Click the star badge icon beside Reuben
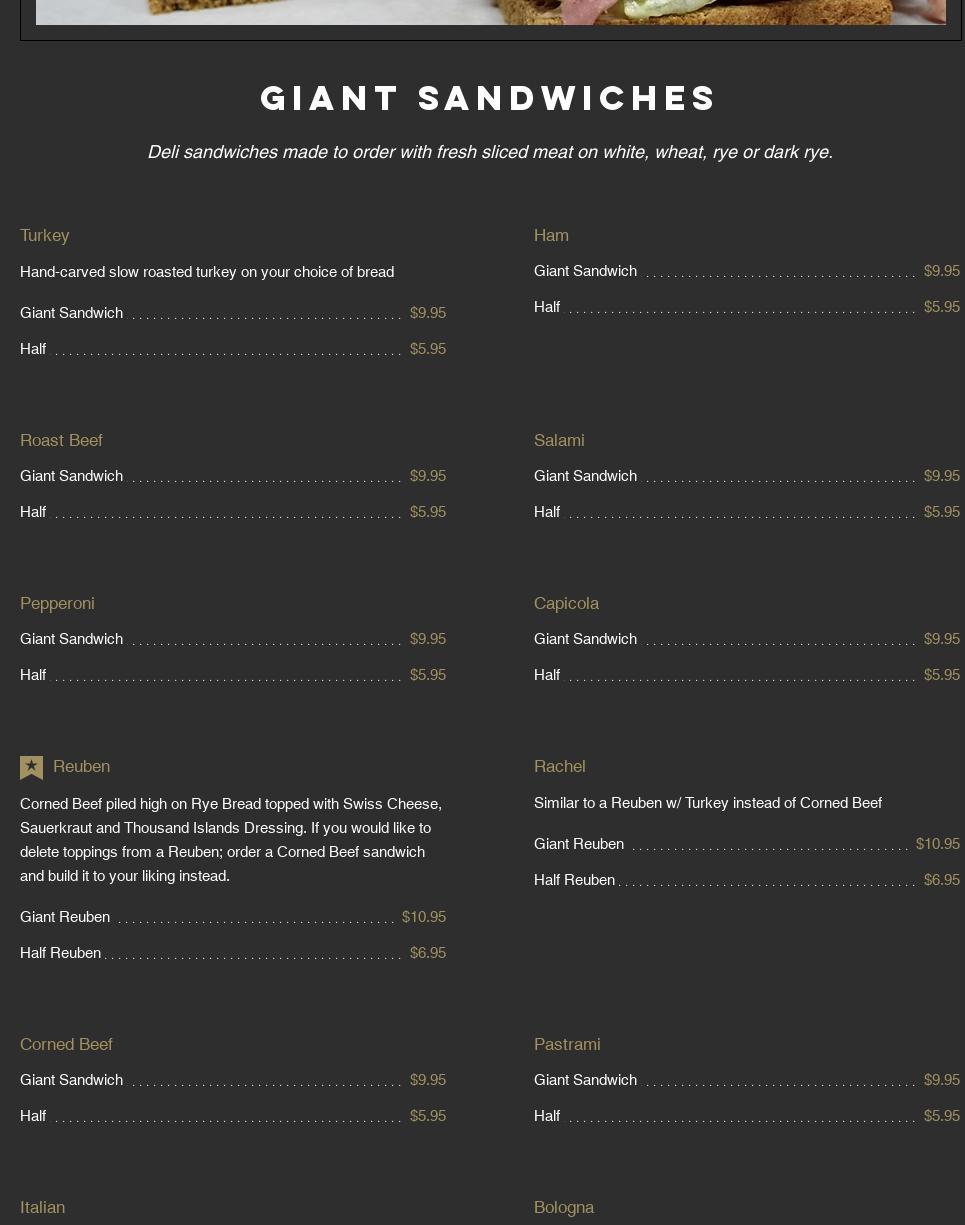This screenshot has height=1225, width=965. (31, 767)
